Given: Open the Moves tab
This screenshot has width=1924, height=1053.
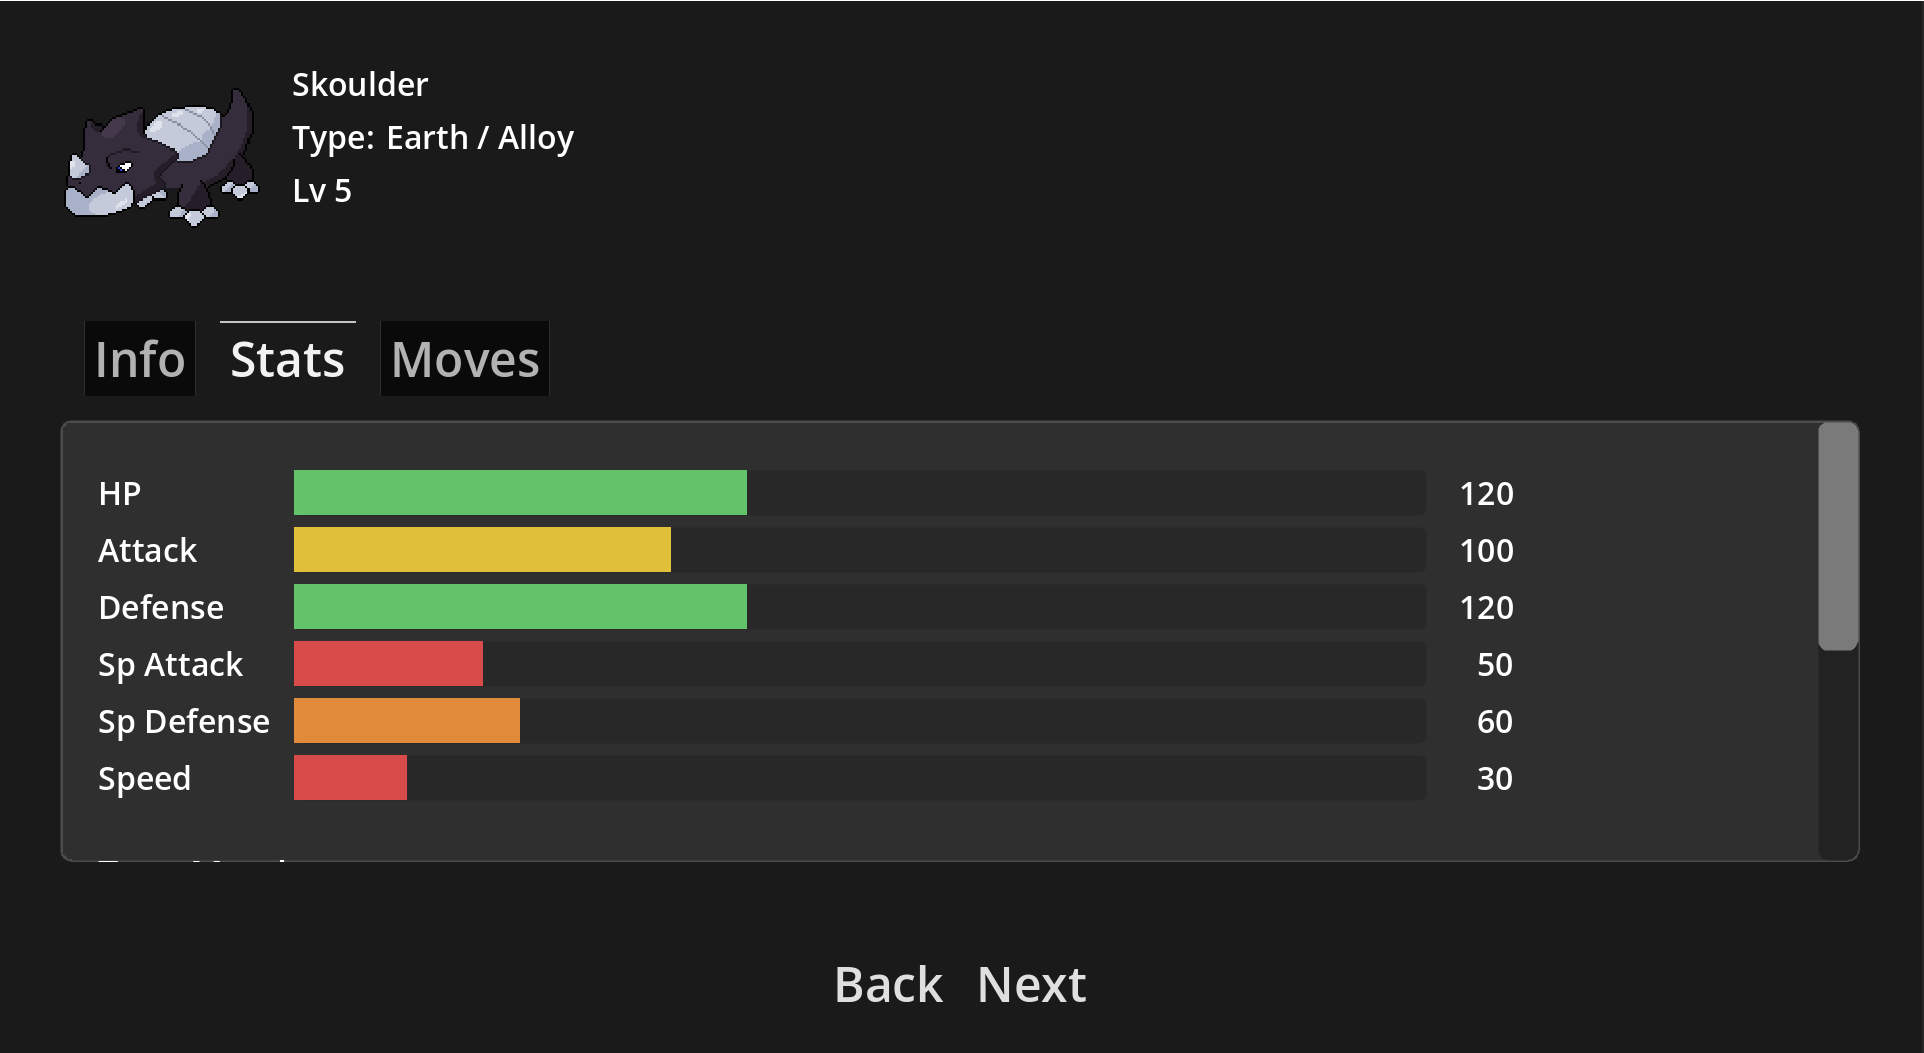Looking at the screenshot, I should (x=465, y=359).
